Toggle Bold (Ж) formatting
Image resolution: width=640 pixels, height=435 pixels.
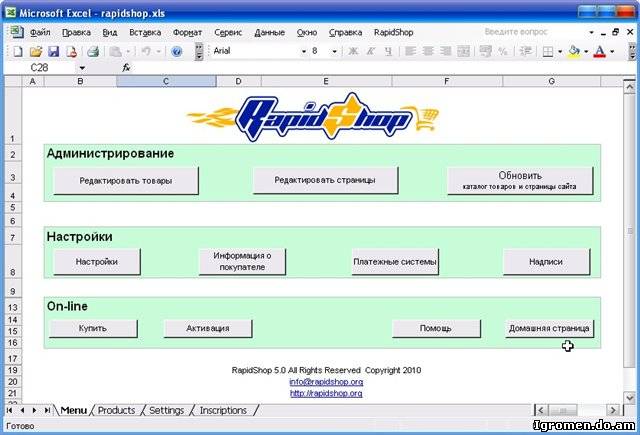pos(353,51)
